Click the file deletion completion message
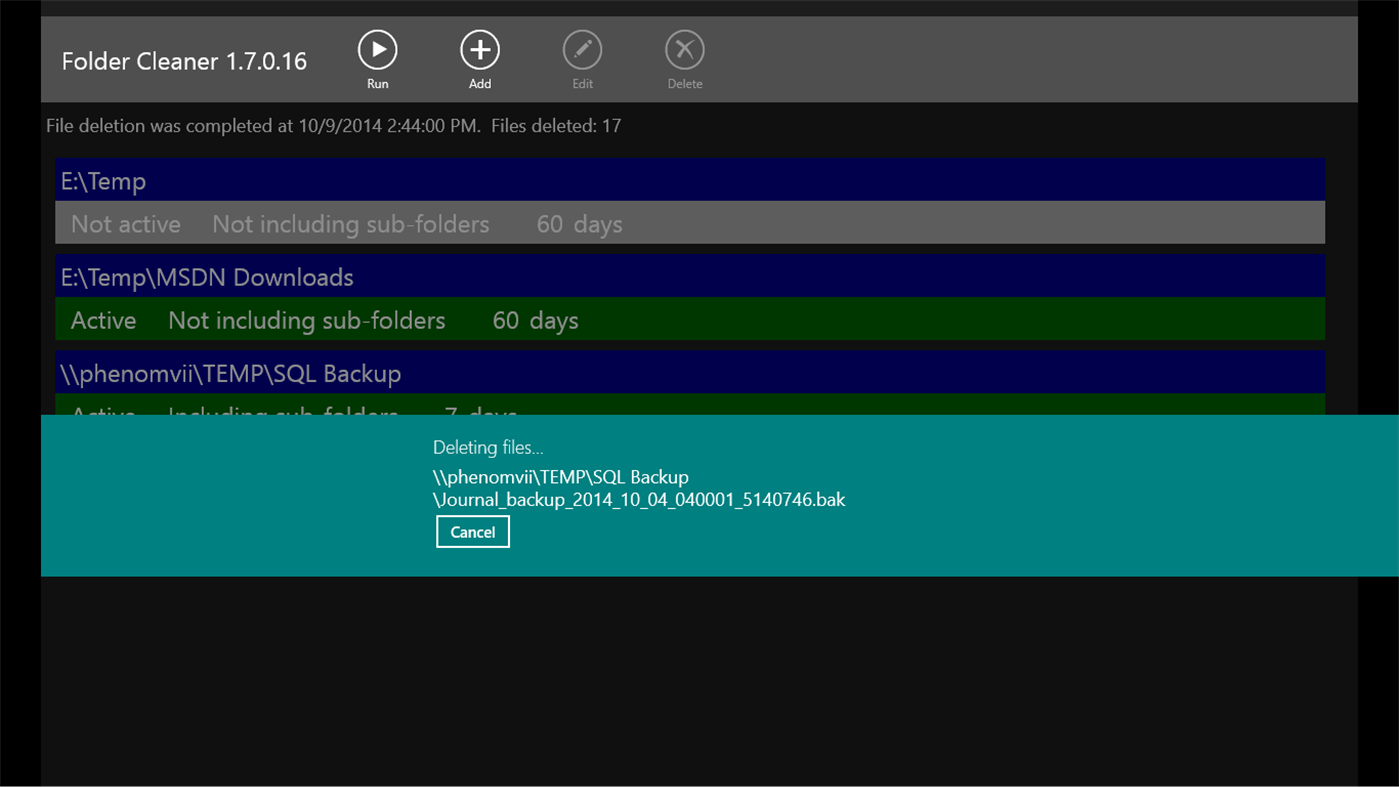This screenshot has width=1399, height=787. (334, 125)
